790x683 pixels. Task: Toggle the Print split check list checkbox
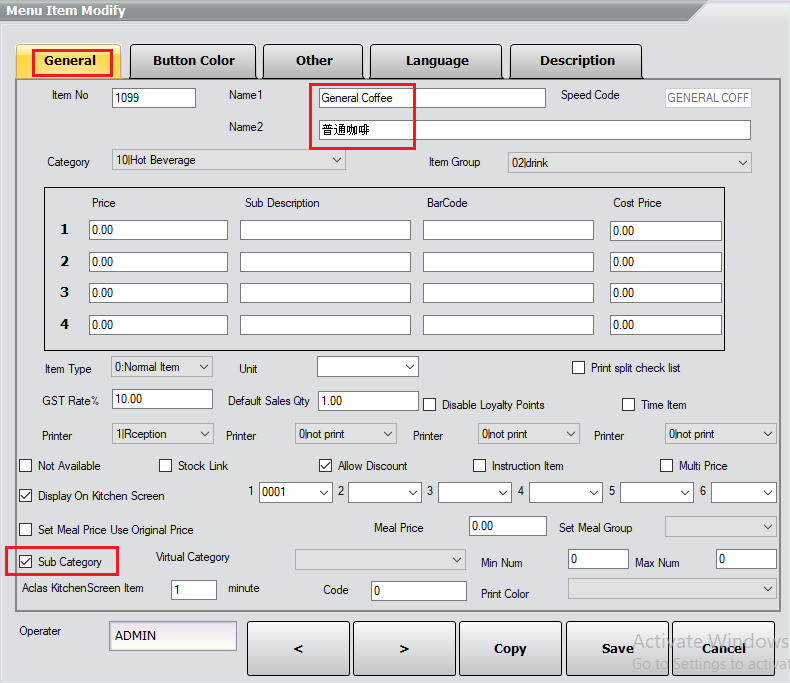click(x=578, y=368)
